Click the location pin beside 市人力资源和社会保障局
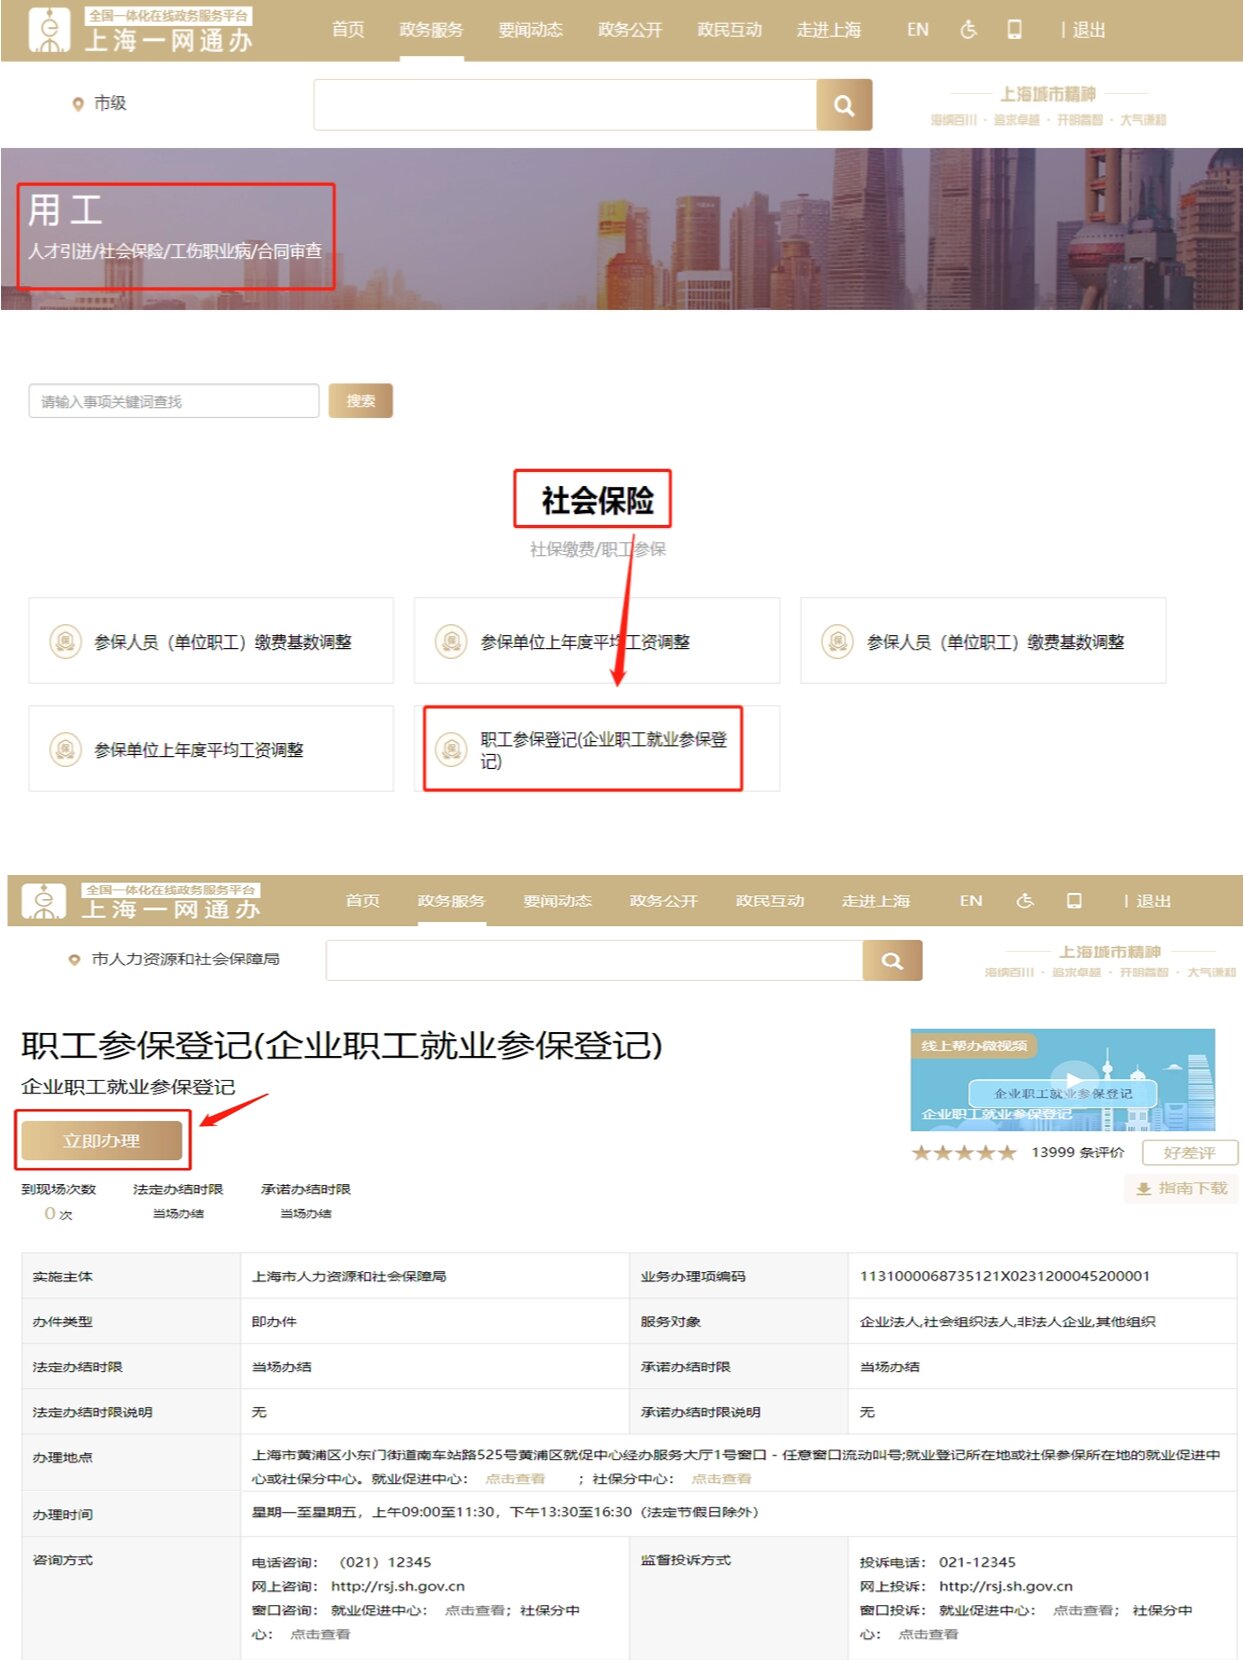This screenshot has height=1660, width=1245. click(73, 960)
